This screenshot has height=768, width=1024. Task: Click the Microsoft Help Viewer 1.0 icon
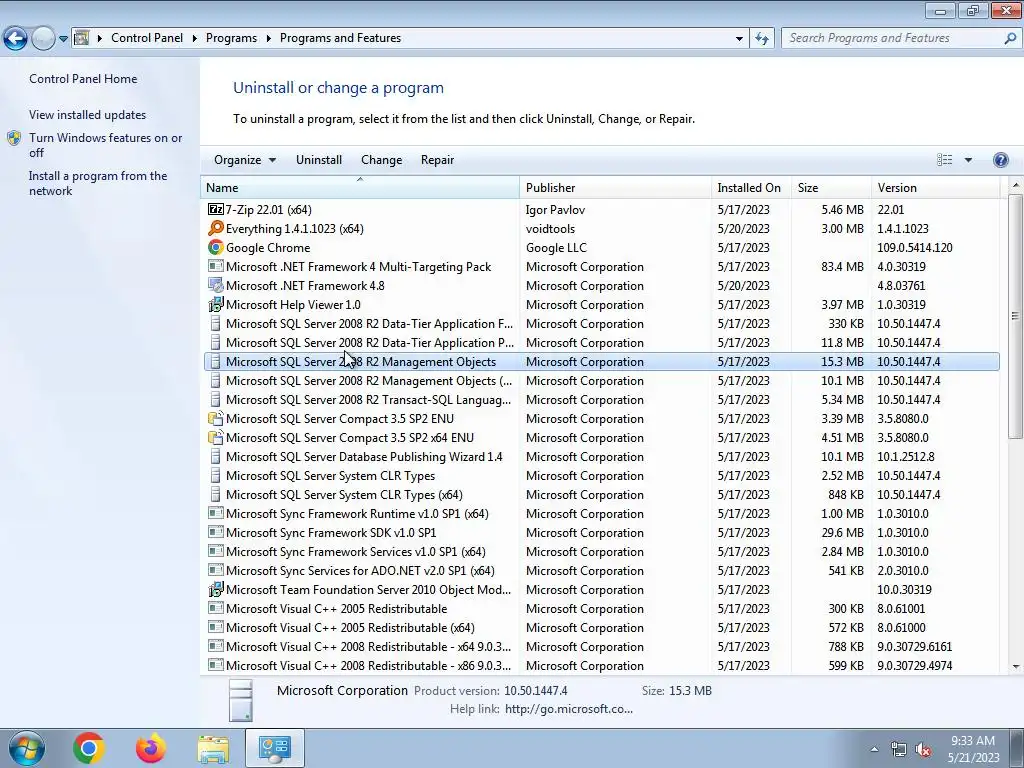click(x=216, y=304)
